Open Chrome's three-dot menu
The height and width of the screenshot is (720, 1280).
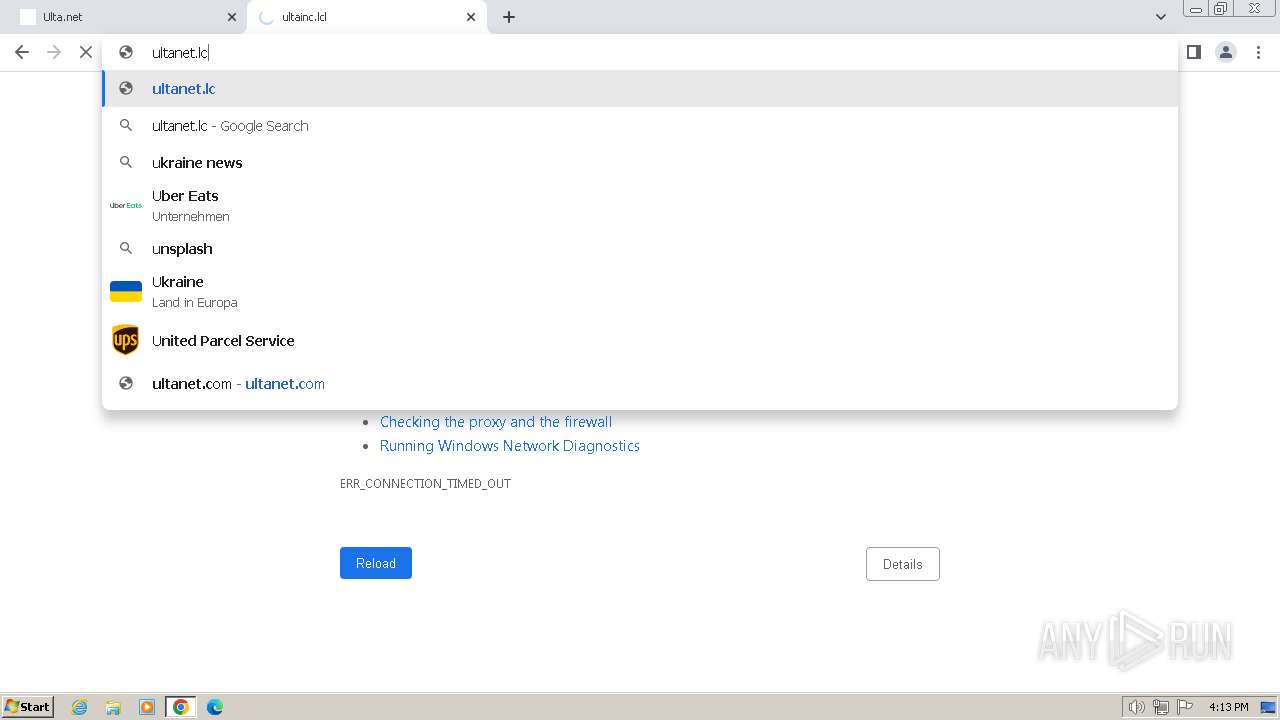pos(1259,52)
